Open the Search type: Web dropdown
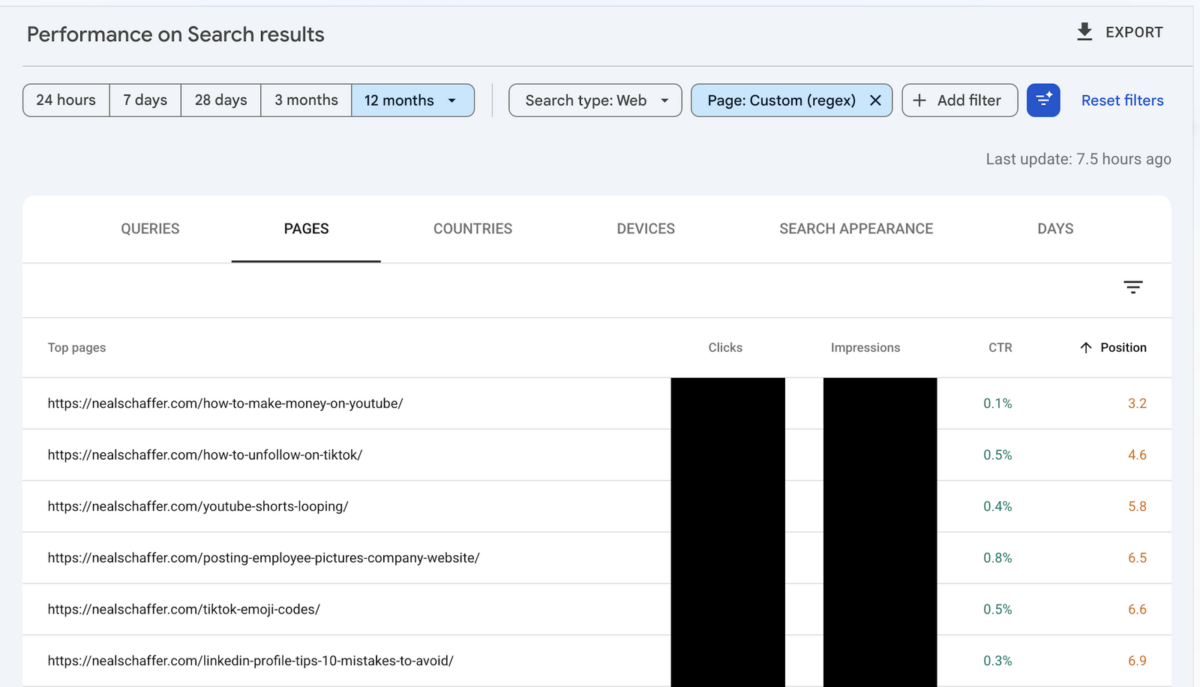 (x=596, y=100)
